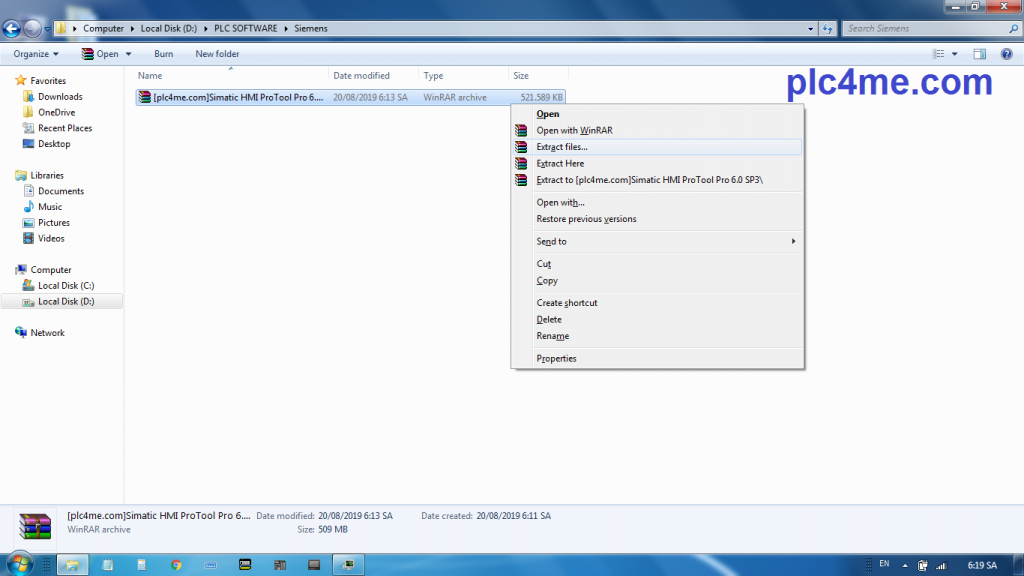1024x576 pixels.
Task: Expand the Organize dropdown
Action: [x=36, y=54]
